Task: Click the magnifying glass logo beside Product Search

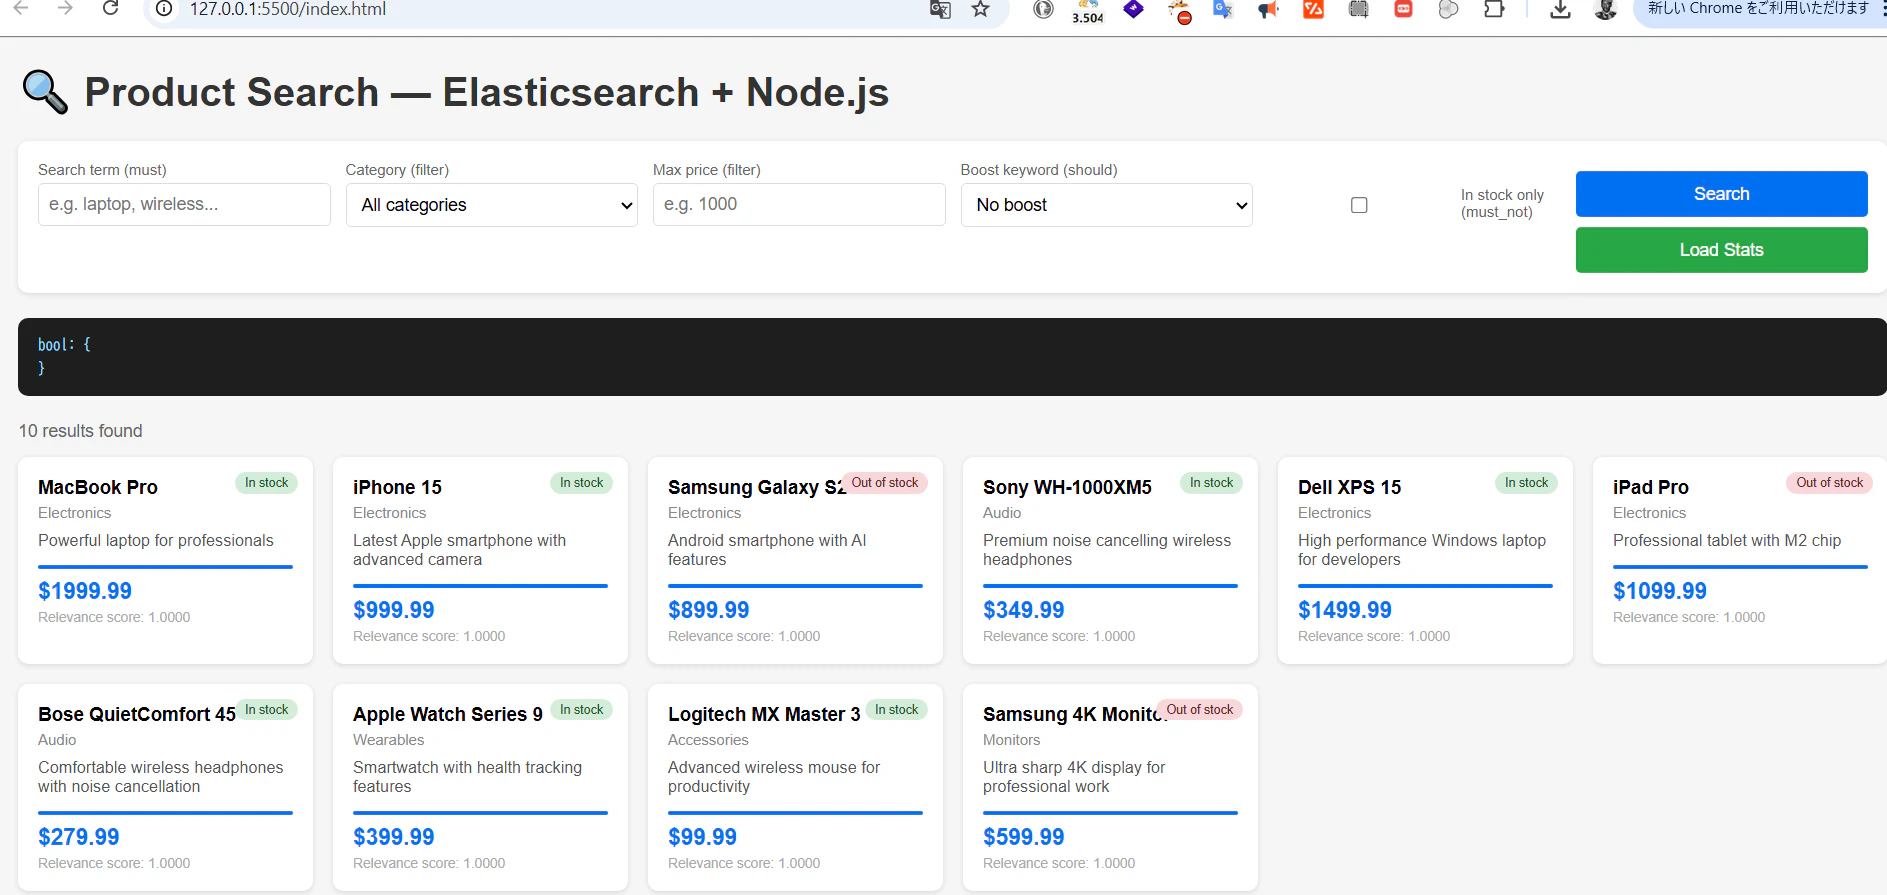Action: (45, 92)
